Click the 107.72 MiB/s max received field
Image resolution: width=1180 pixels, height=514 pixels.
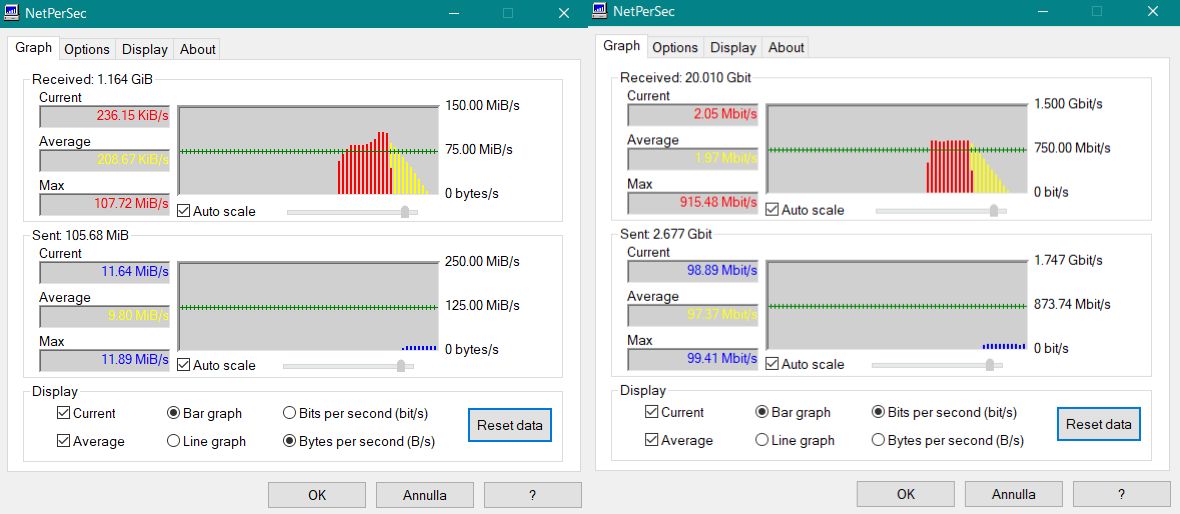point(105,204)
